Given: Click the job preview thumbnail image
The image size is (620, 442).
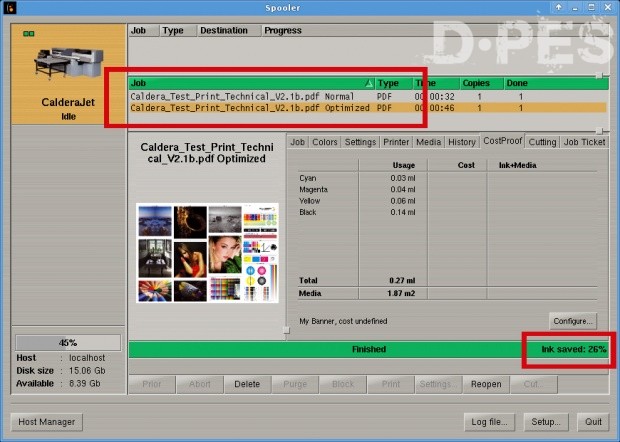Looking at the screenshot, I should click(207, 253).
